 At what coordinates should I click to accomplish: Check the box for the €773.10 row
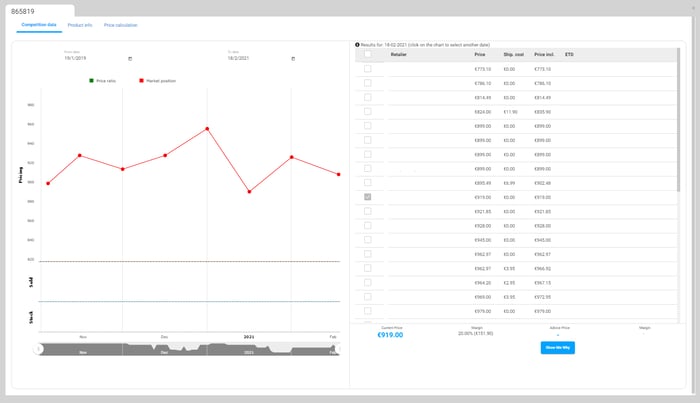coord(367,69)
